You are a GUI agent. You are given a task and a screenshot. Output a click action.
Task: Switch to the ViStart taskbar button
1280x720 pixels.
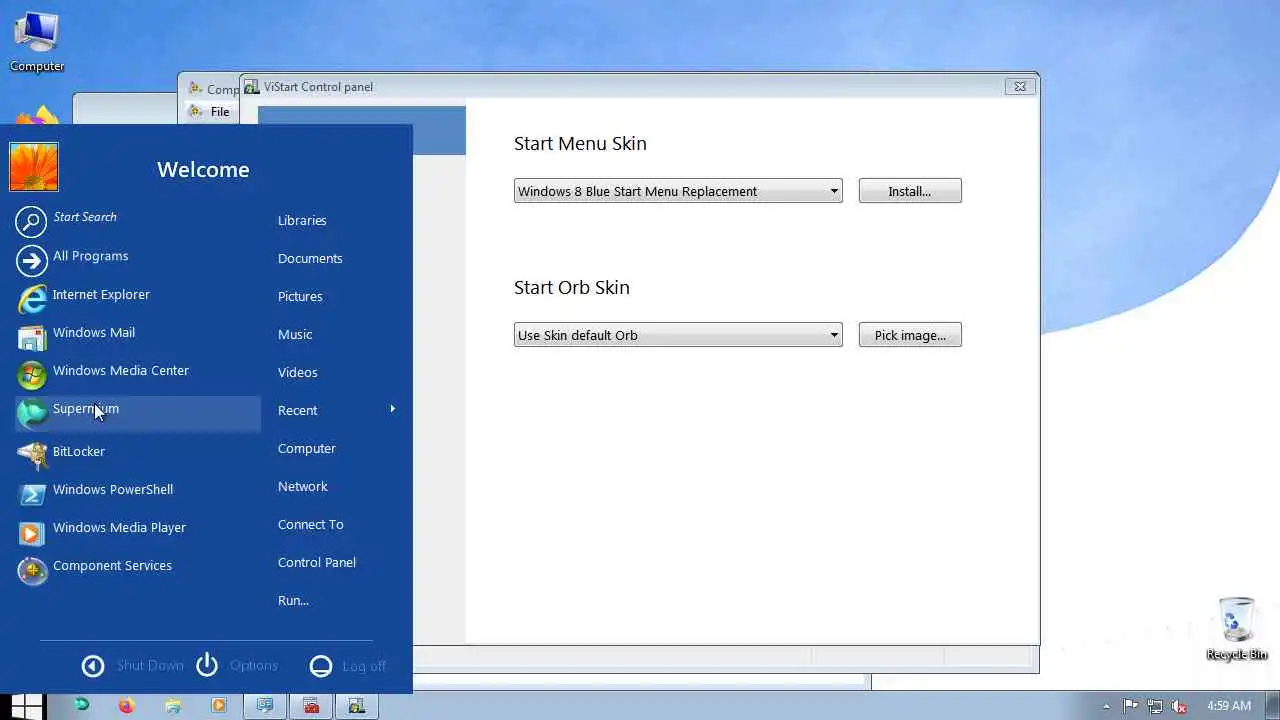click(x=357, y=705)
